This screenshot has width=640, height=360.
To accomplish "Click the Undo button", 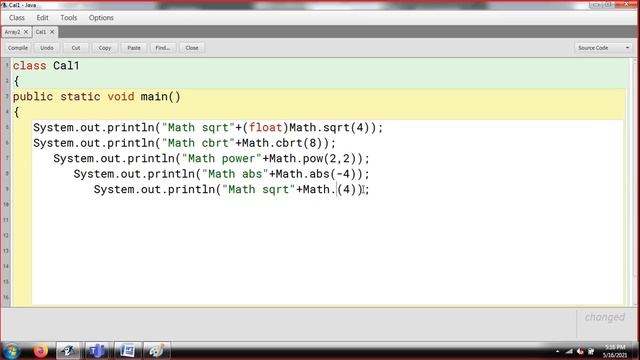I will click(x=47, y=48).
